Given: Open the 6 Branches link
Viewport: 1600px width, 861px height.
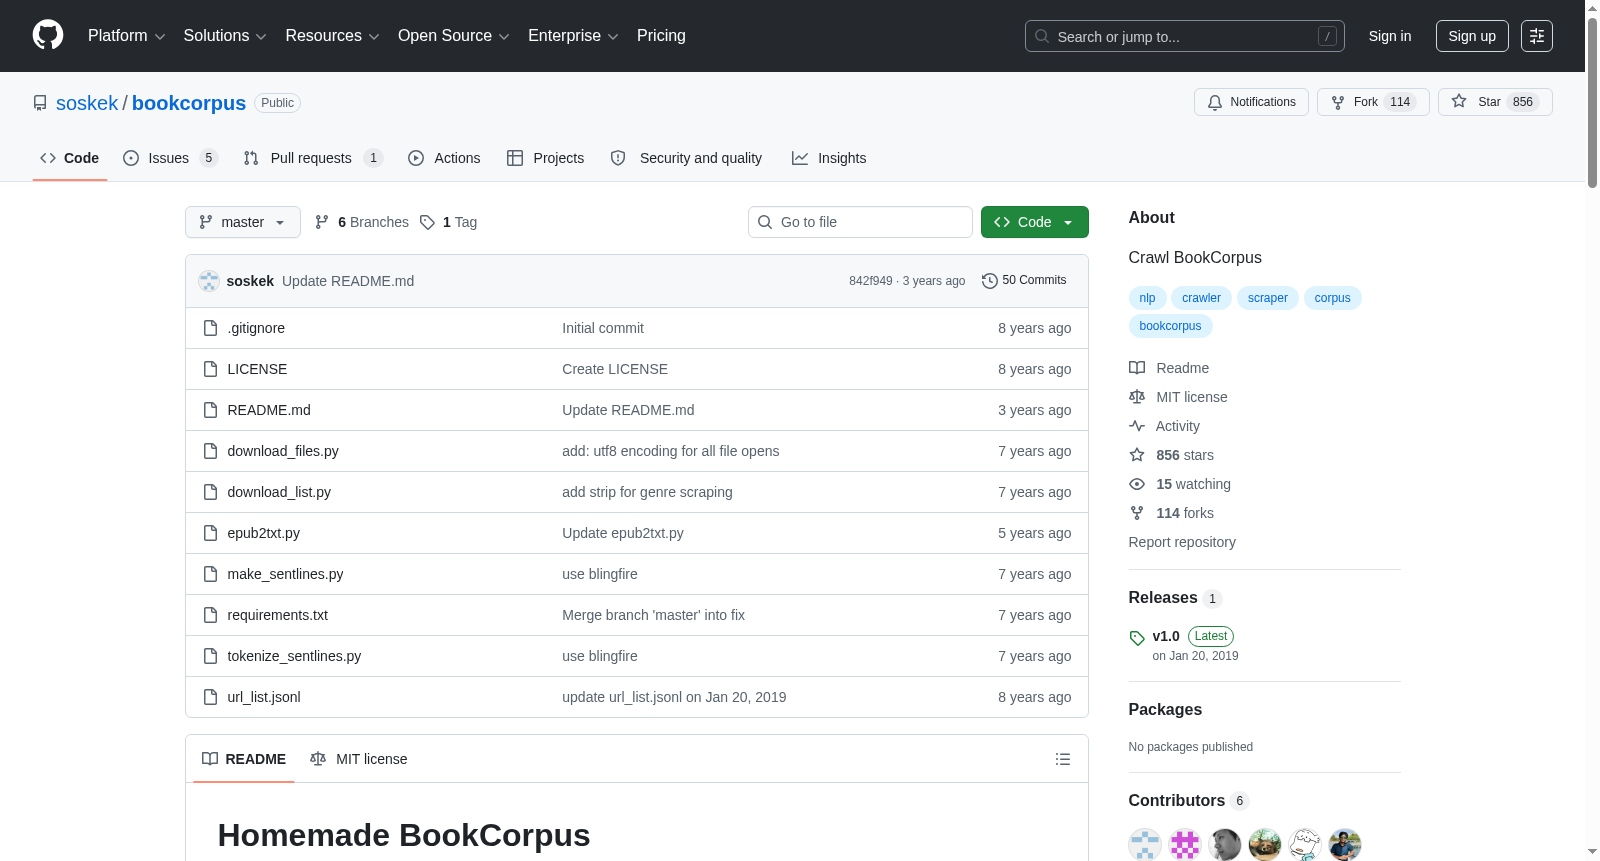Looking at the screenshot, I should pos(362,222).
